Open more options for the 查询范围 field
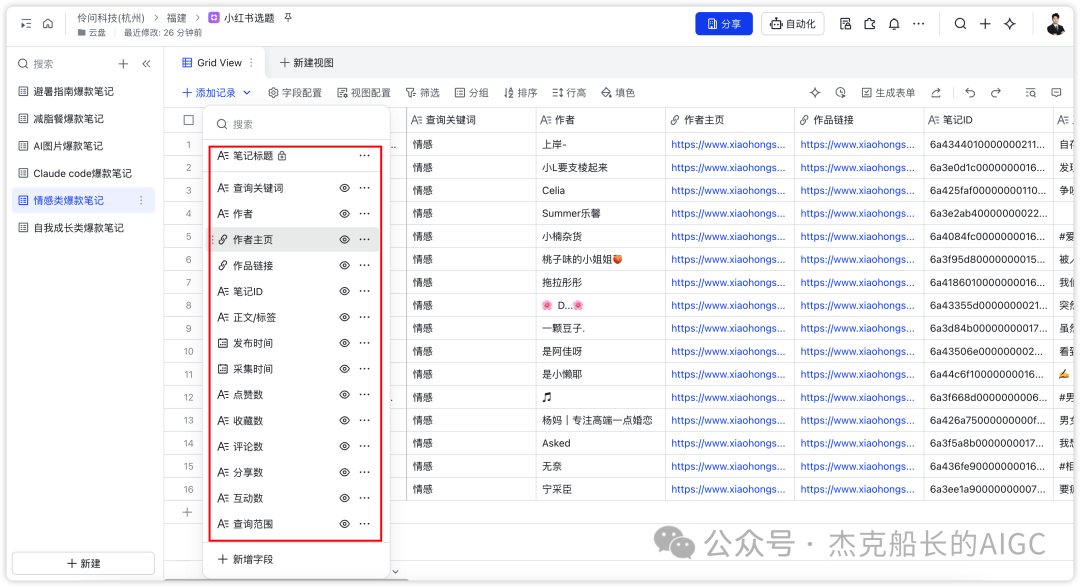 click(364, 524)
